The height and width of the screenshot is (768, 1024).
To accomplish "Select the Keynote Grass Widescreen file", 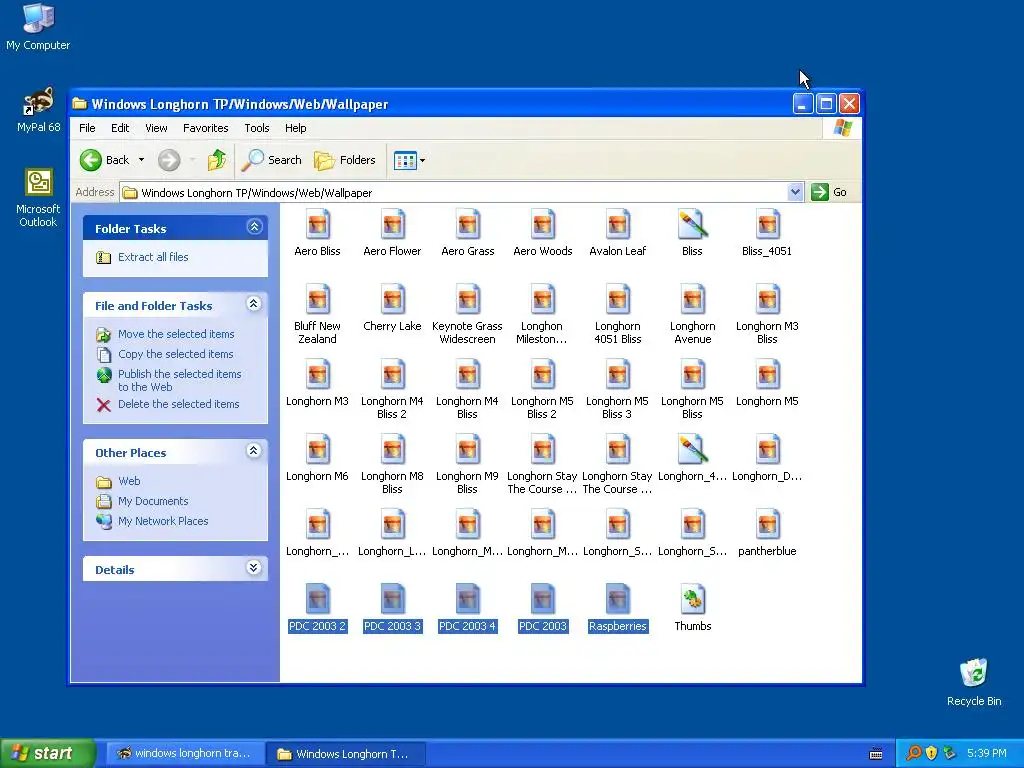I will [468, 314].
